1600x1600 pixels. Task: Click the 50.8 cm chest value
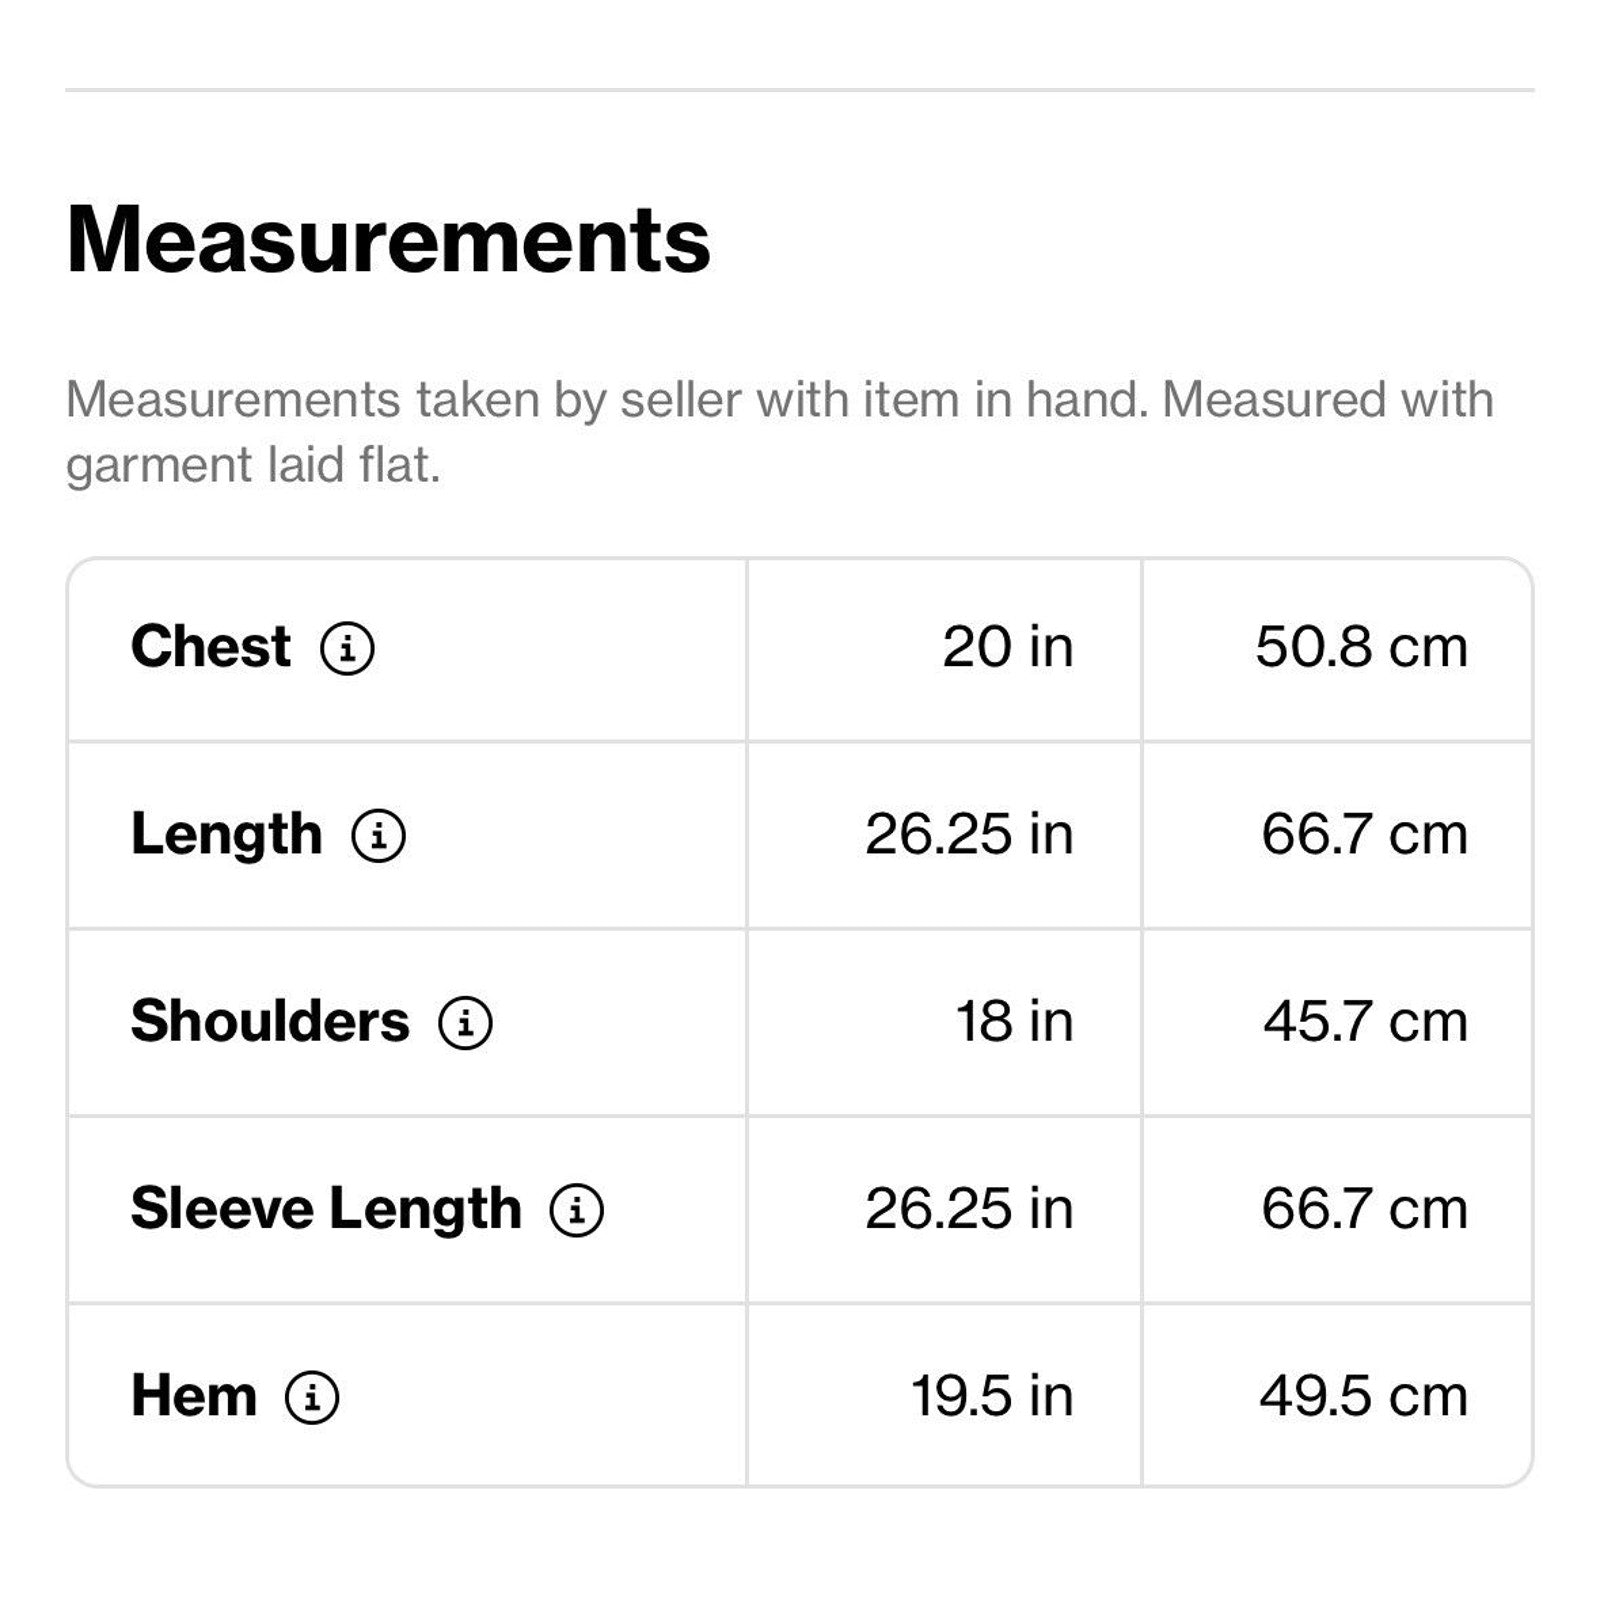1361,647
